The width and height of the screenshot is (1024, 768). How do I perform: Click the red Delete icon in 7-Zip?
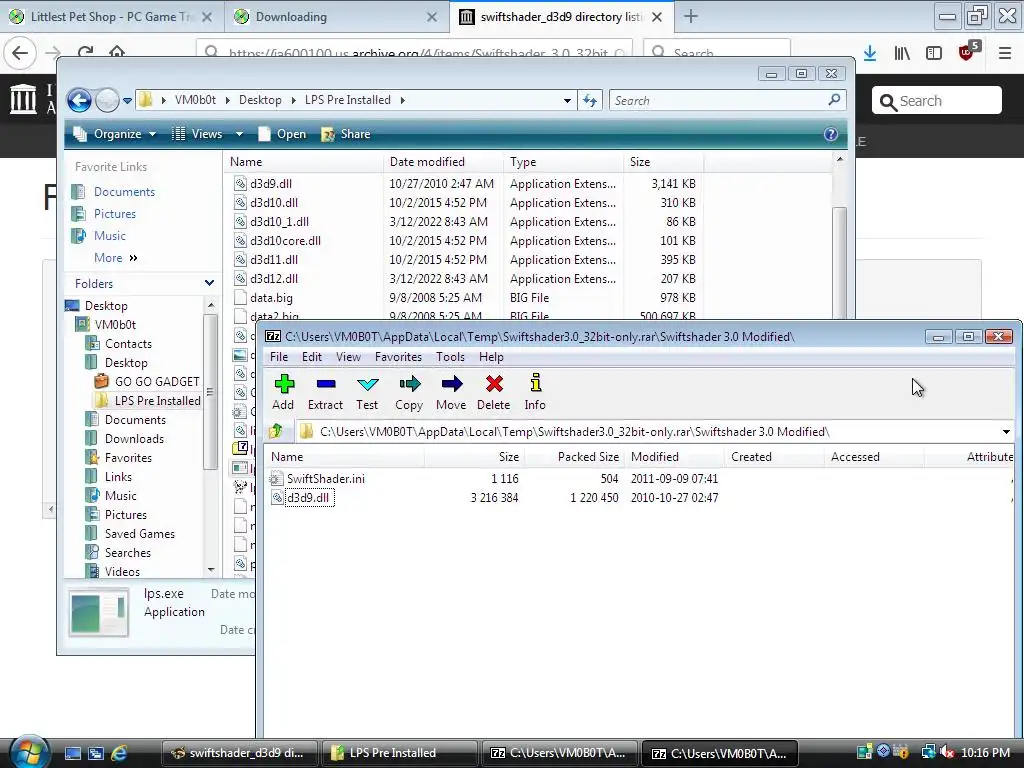tap(494, 392)
